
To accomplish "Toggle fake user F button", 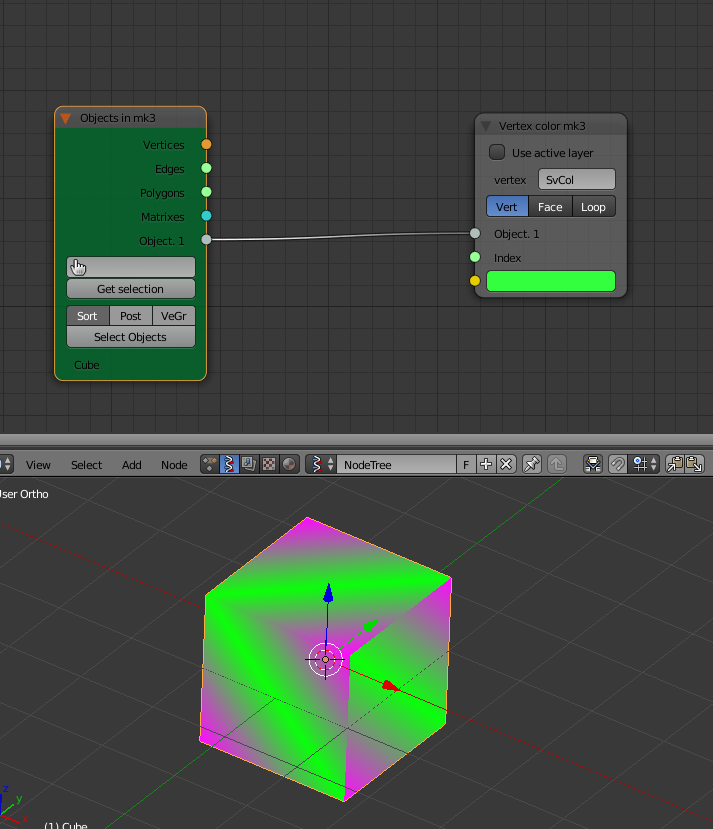I will coord(466,464).
